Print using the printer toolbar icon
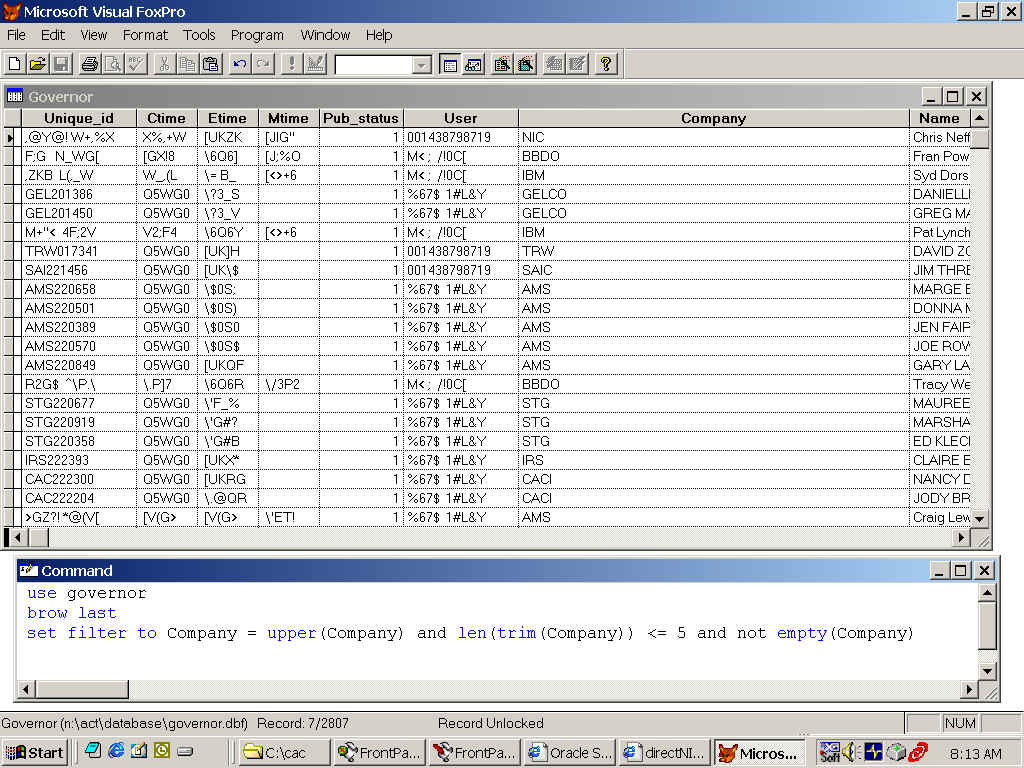 [x=89, y=64]
